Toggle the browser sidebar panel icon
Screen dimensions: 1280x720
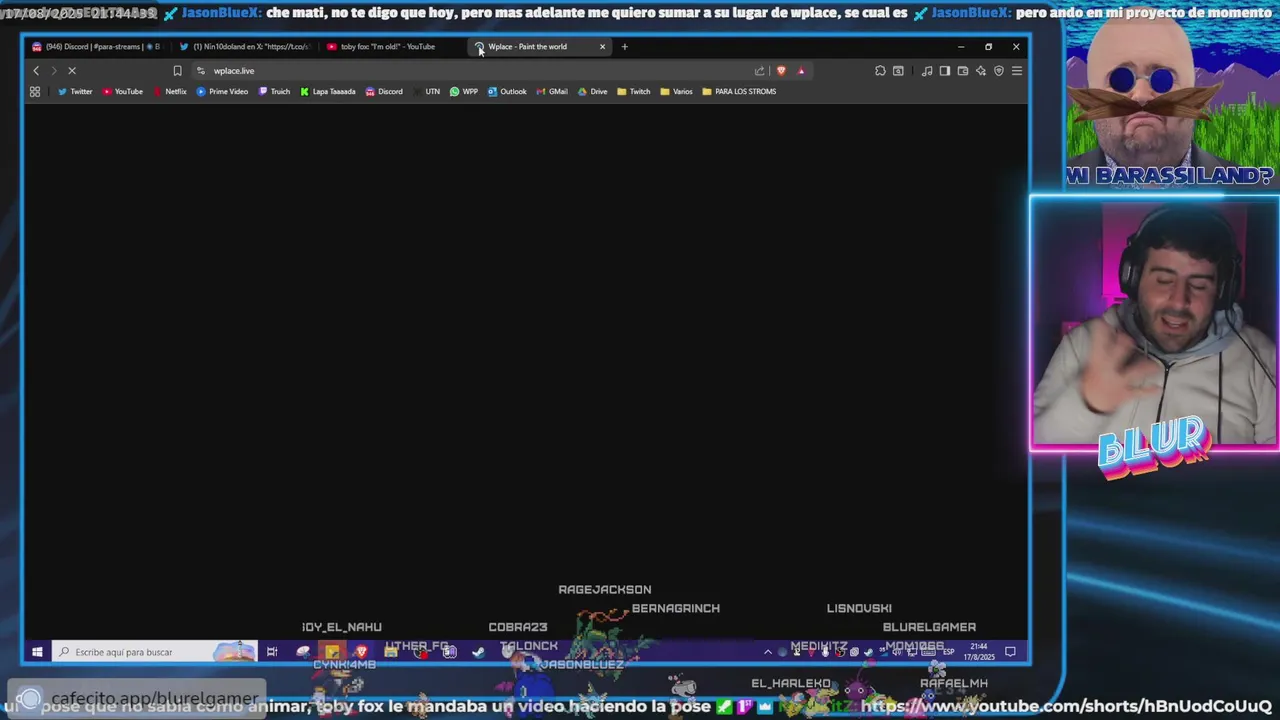tap(944, 71)
